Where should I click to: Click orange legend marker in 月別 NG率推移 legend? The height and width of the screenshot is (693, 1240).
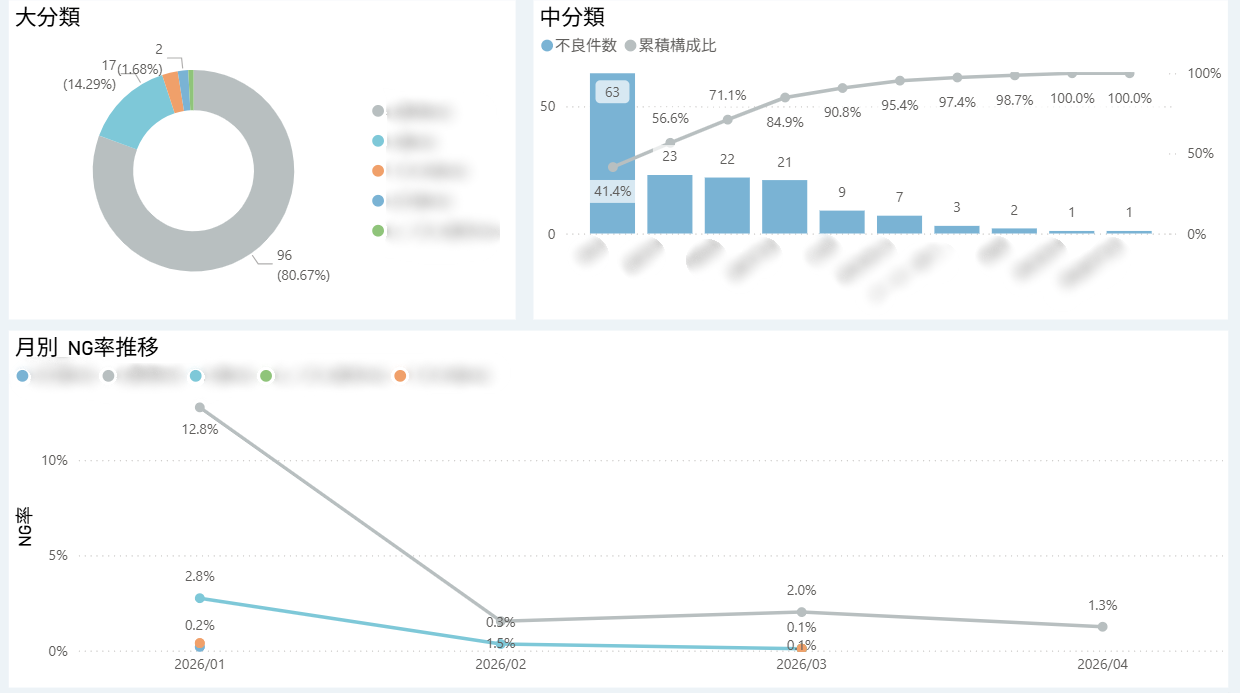(400, 376)
